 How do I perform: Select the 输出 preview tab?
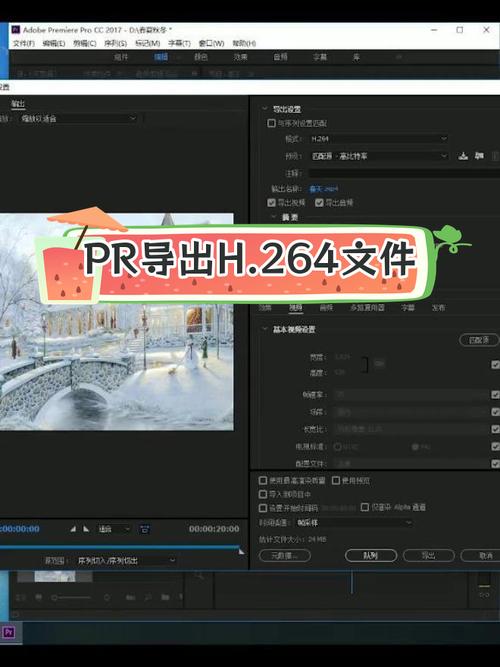[x=18, y=103]
